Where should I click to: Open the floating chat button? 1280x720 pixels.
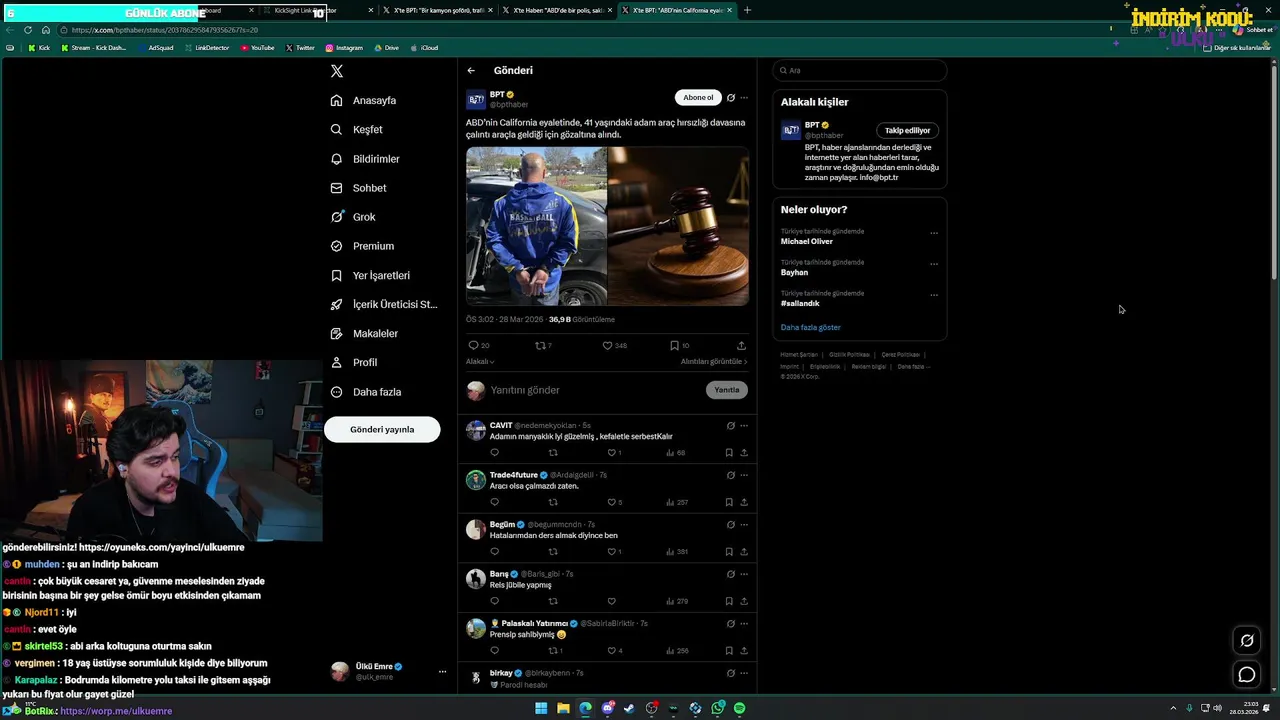[1247, 675]
